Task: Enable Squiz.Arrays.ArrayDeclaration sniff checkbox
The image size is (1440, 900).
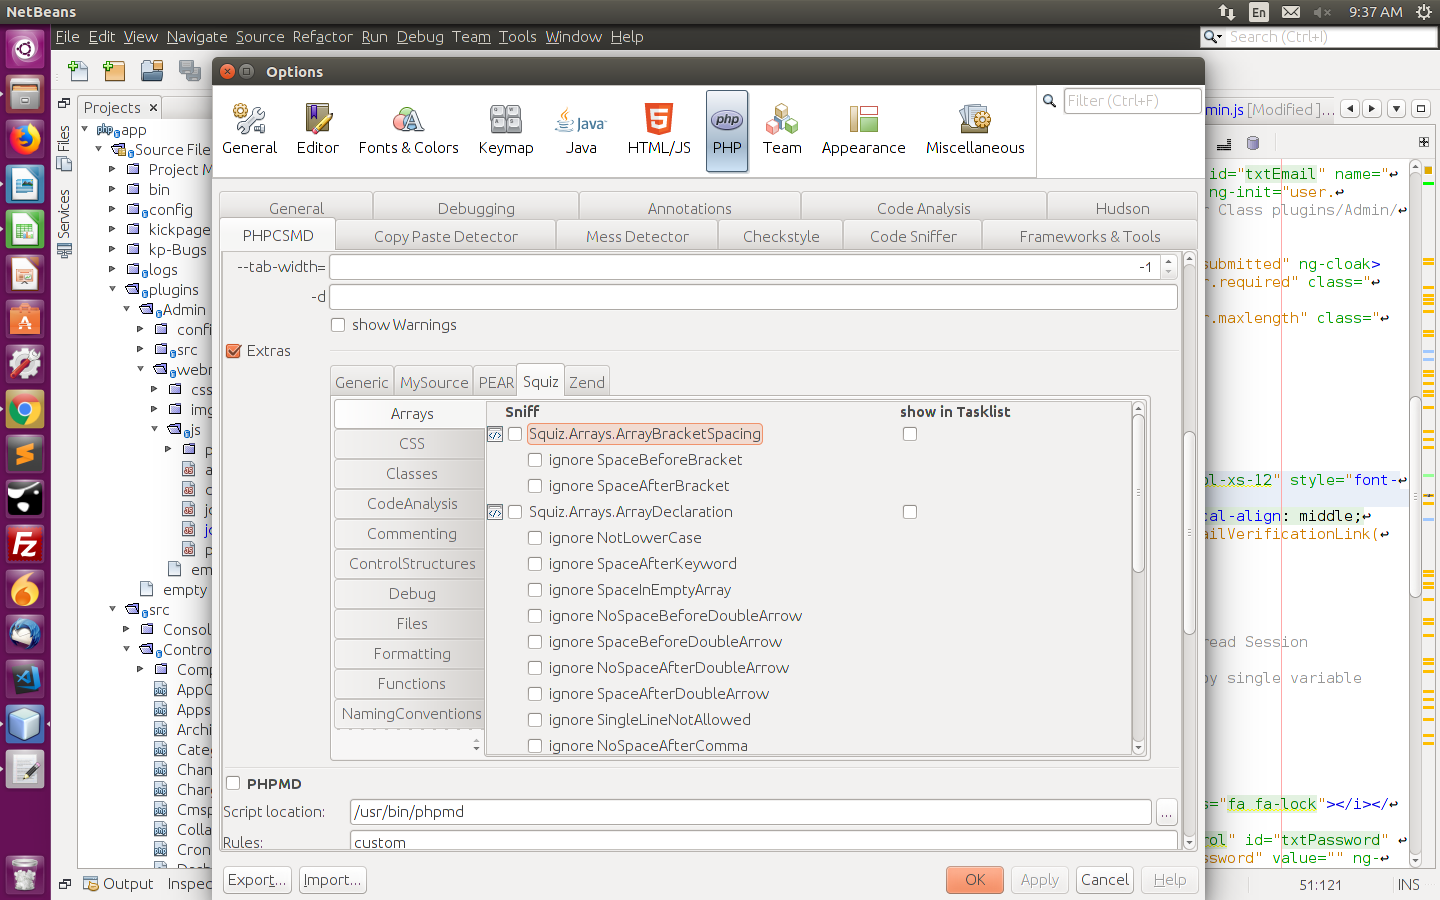Action: coord(515,512)
